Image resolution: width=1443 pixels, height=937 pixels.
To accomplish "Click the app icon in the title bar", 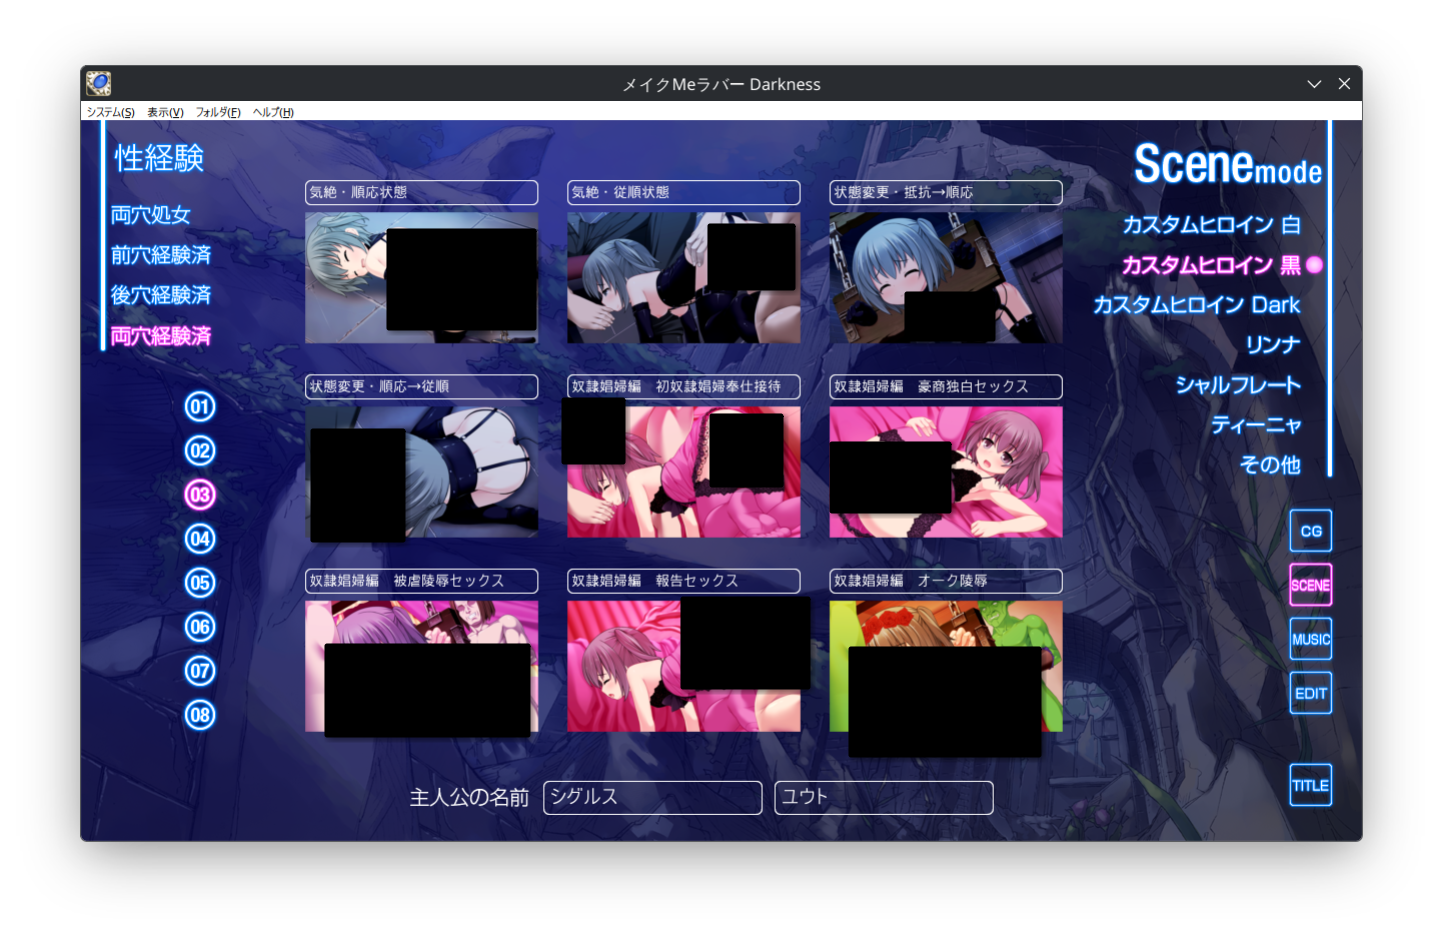I will 98,83.
